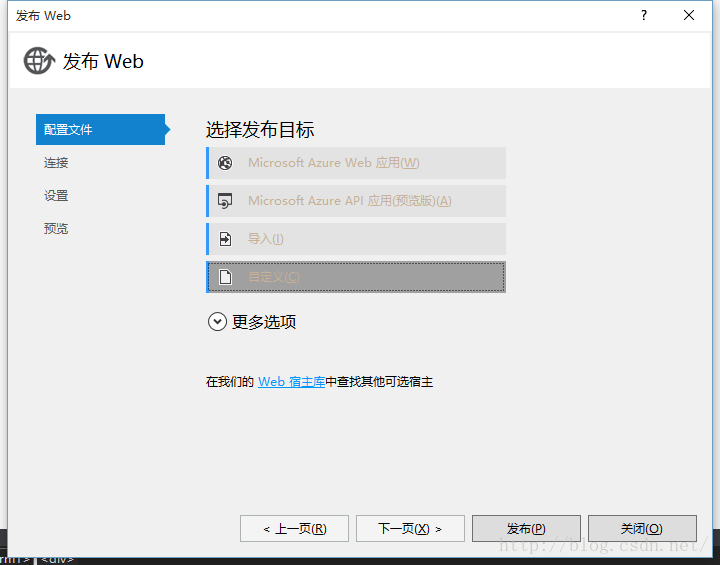Image resolution: width=720 pixels, height=565 pixels.
Task: Click the 选择发布目标 heading text
Action: click(260, 130)
